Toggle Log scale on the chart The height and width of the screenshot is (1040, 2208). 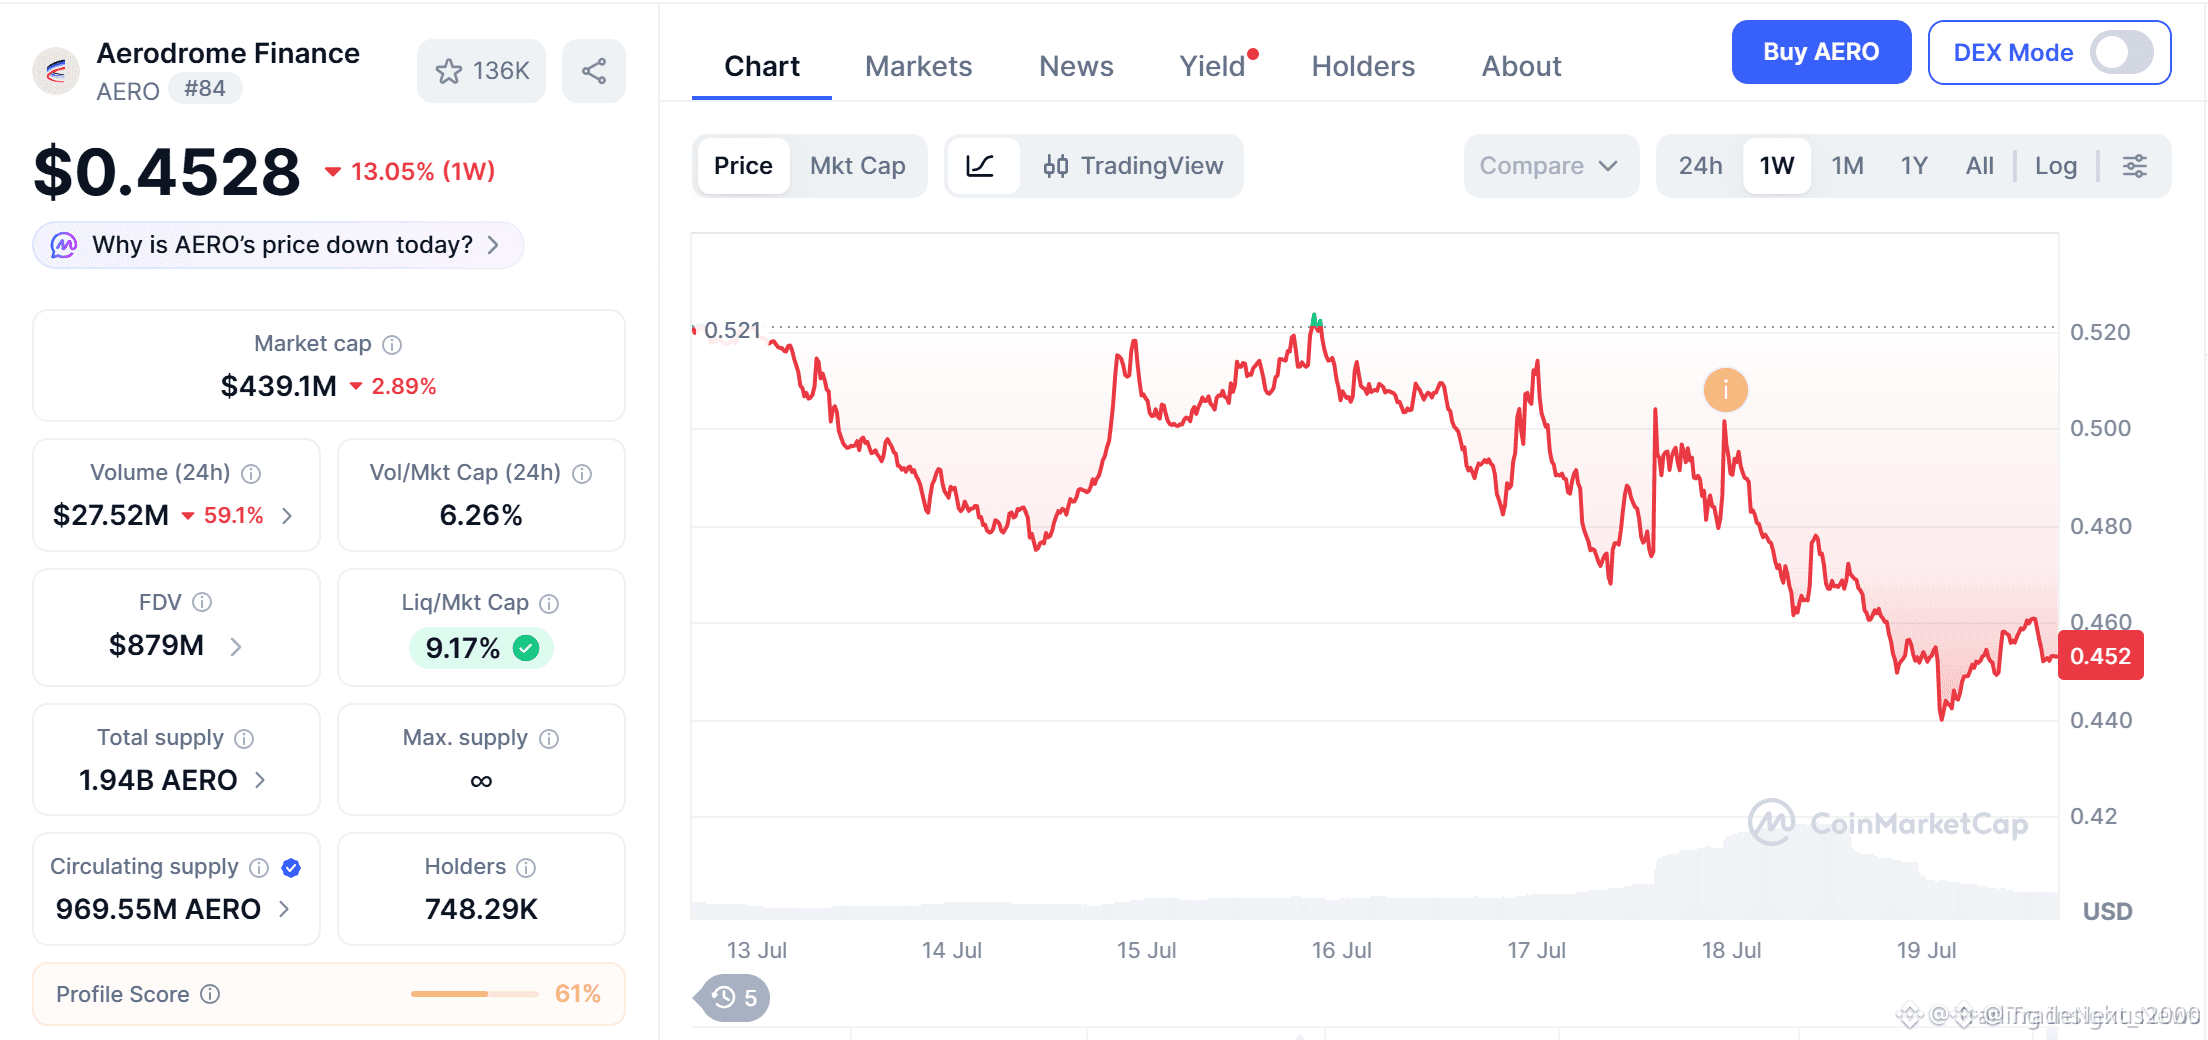tap(2056, 166)
